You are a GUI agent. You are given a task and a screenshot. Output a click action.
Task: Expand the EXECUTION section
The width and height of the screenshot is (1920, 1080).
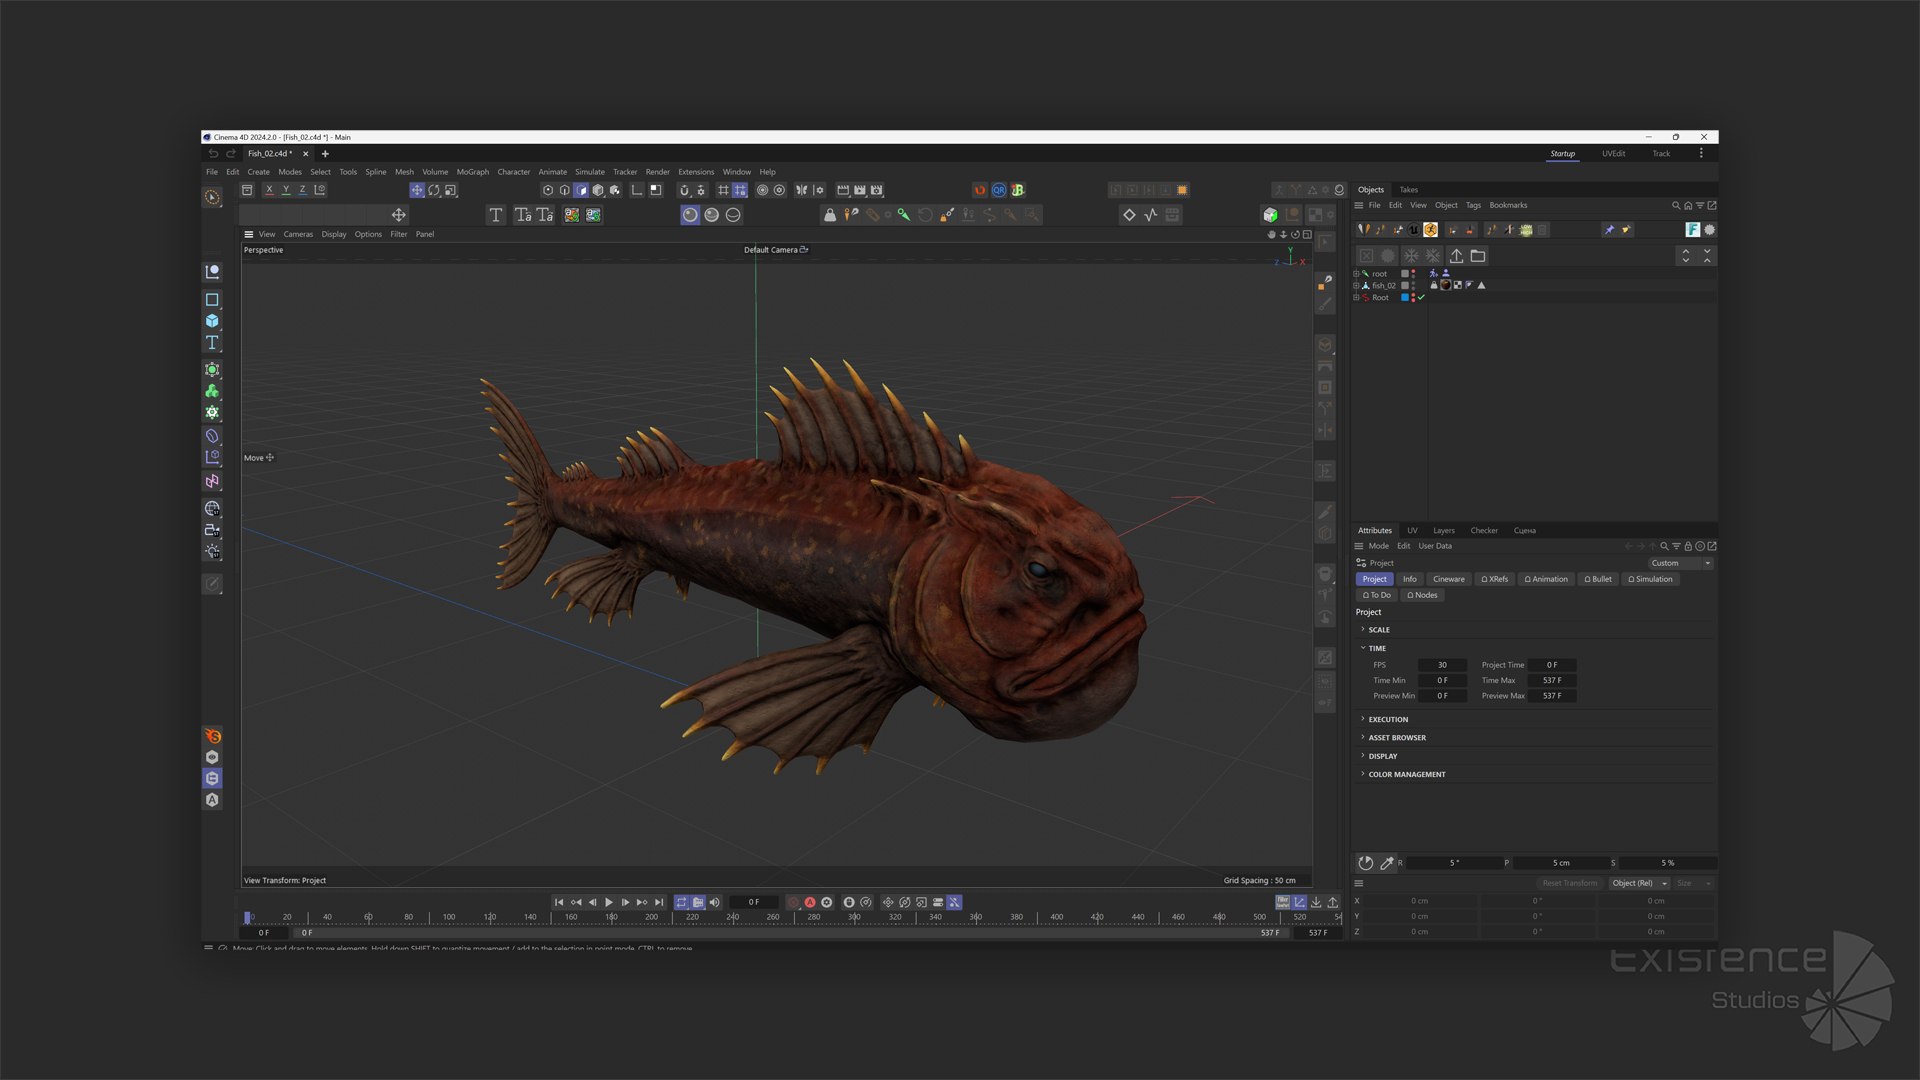1387,720
